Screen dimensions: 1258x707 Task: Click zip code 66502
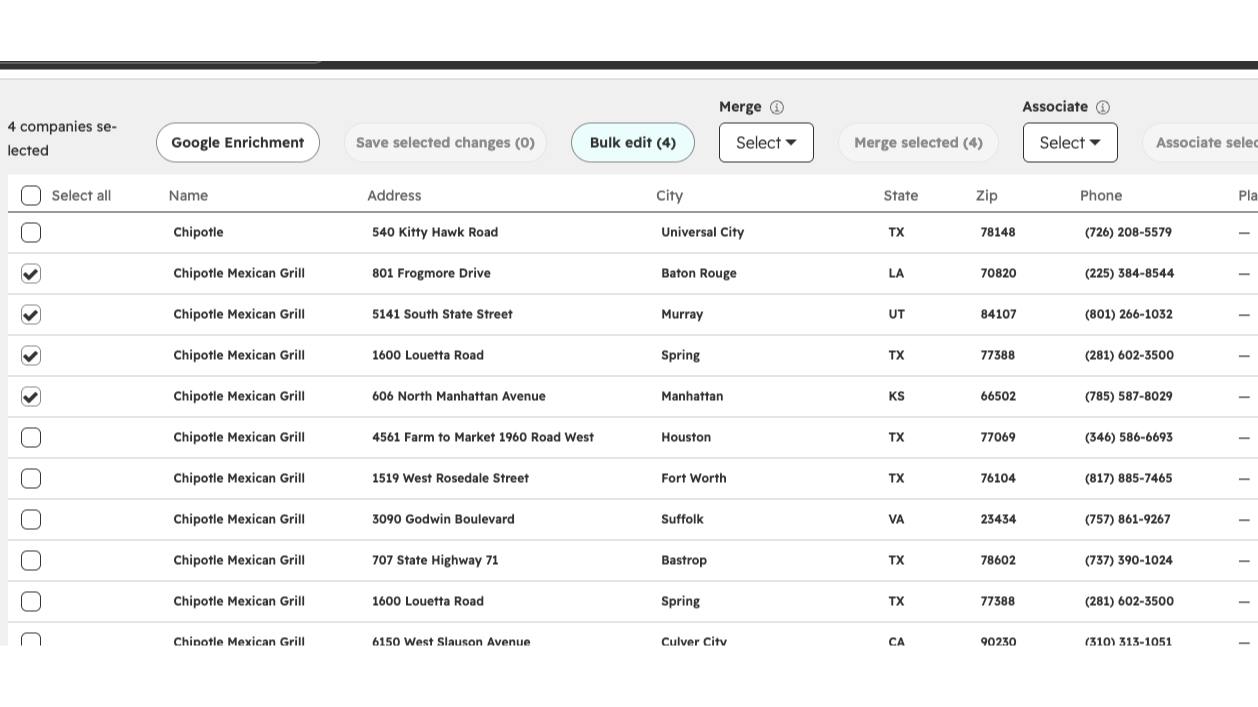[998, 396]
